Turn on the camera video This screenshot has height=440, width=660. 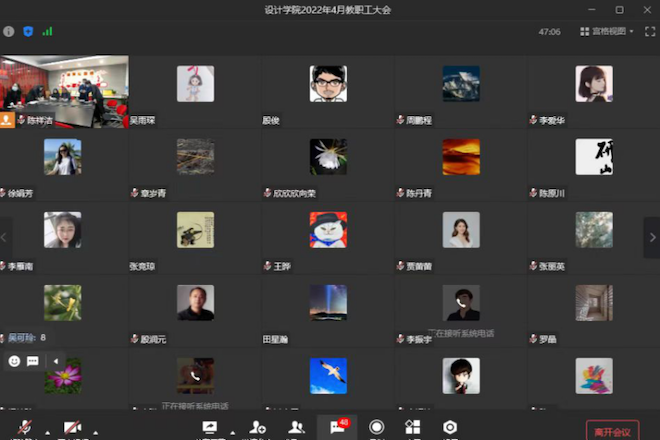pos(71,427)
